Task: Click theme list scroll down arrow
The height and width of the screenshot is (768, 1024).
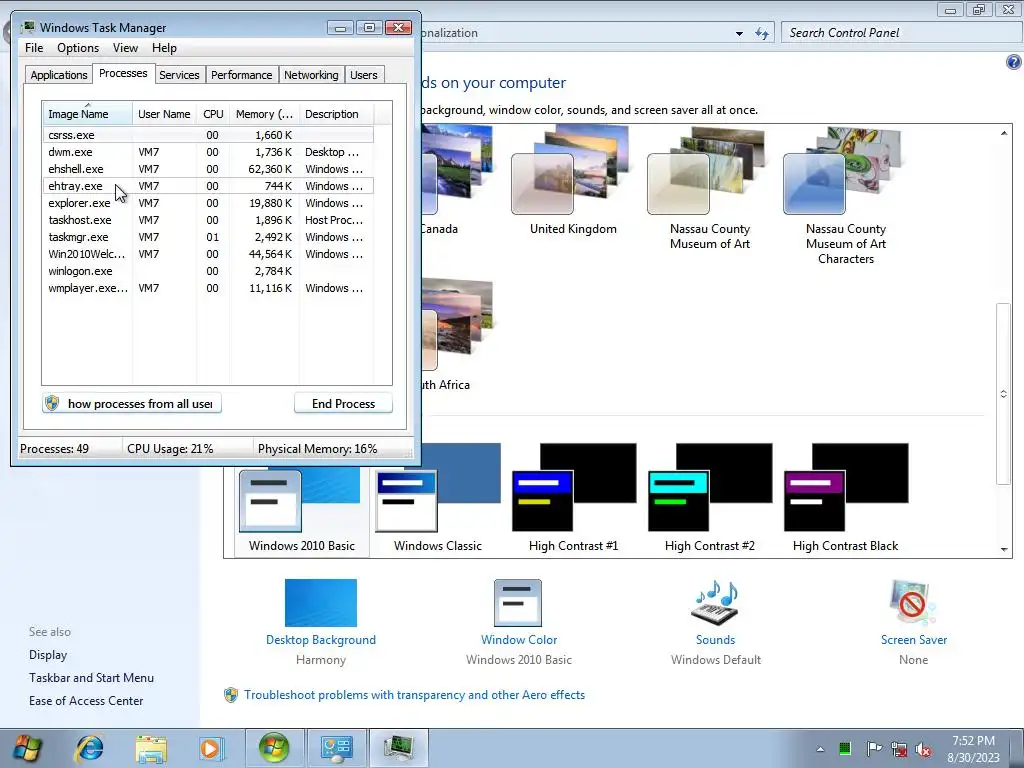Action: [x=1004, y=549]
